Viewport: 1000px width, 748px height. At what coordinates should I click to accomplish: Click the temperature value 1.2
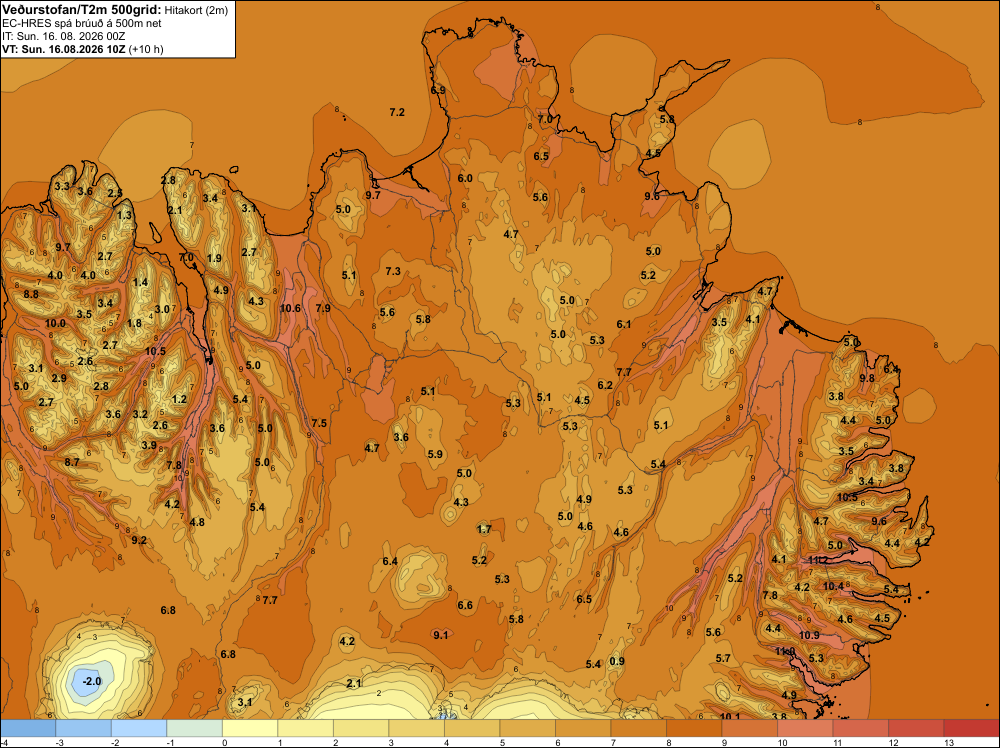(179, 400)
